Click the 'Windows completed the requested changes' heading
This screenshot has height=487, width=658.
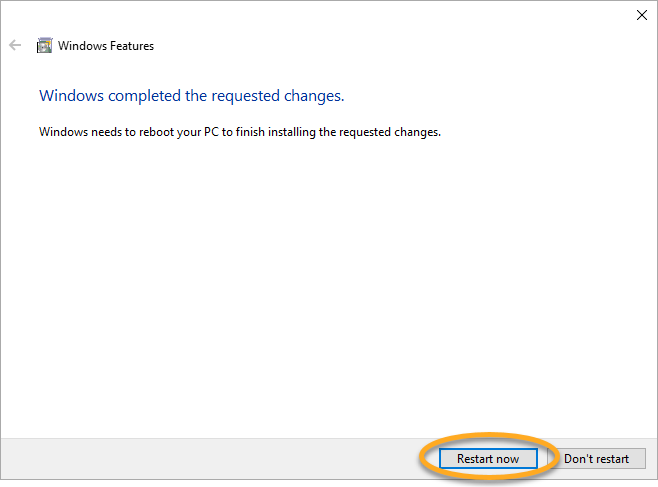pyautogui.click(x=191, y=96)
